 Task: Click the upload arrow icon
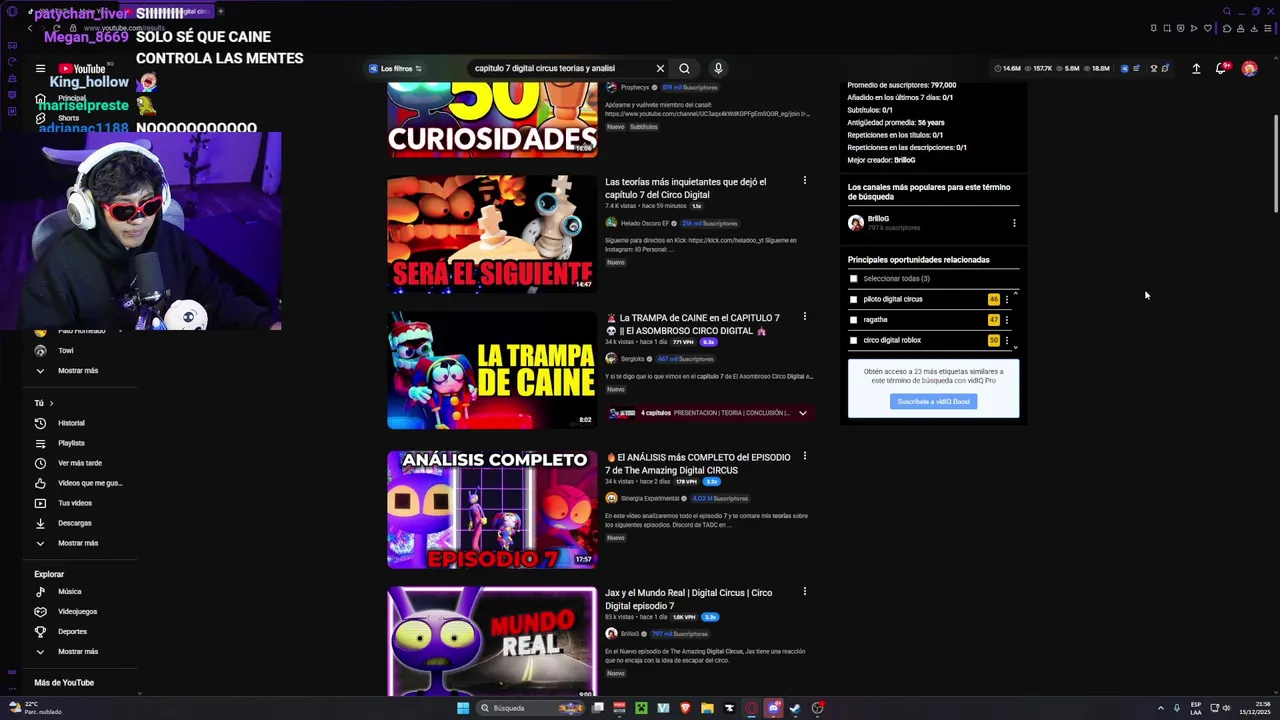[x=1196, y=68]
